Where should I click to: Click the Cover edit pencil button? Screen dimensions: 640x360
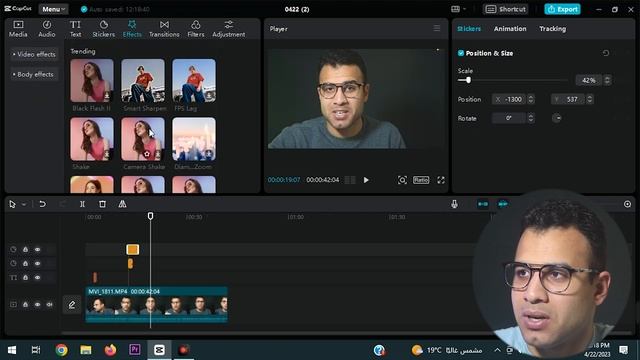72,304
